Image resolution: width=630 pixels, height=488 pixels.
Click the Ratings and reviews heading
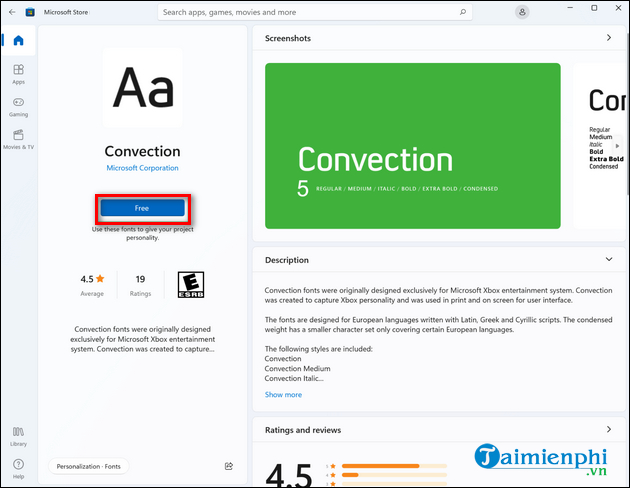(x=303, y=430)
